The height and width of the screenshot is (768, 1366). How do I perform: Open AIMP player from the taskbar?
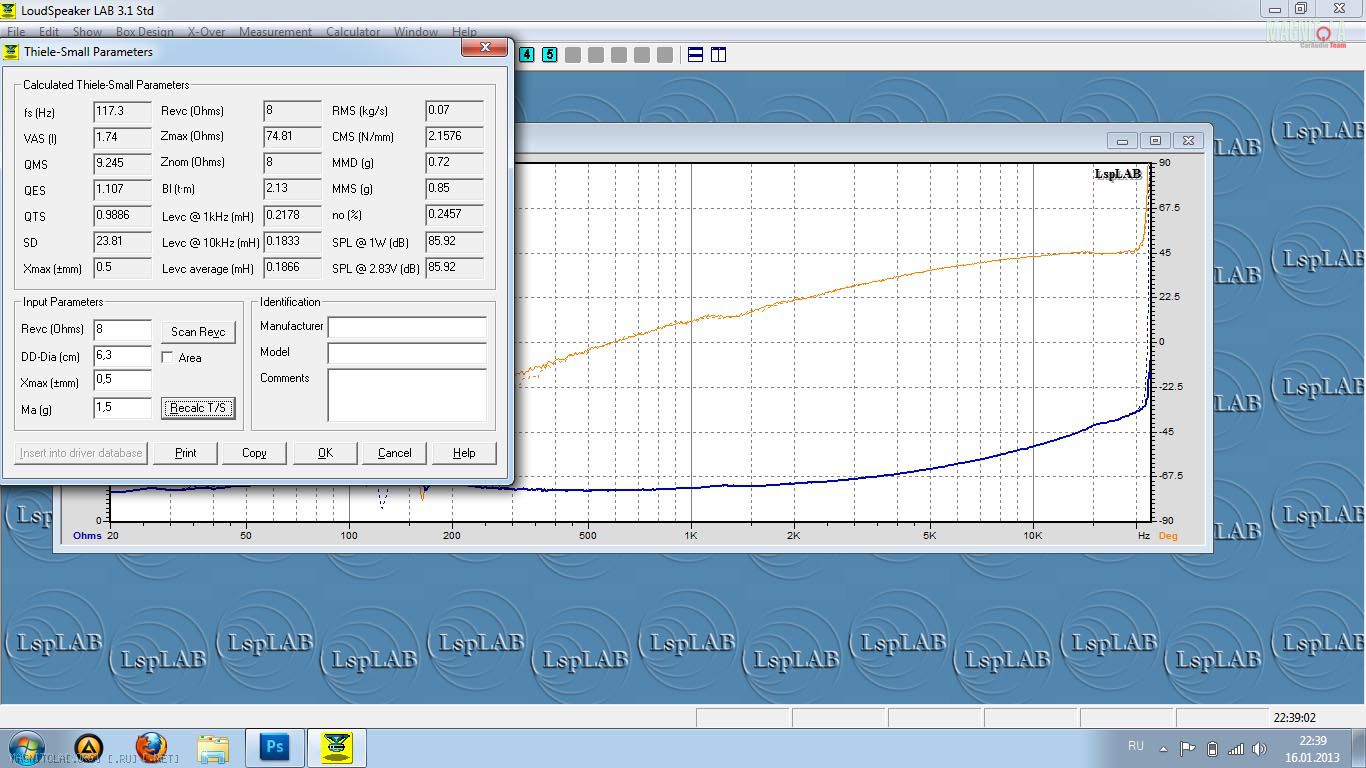click(x=89, y=748)
